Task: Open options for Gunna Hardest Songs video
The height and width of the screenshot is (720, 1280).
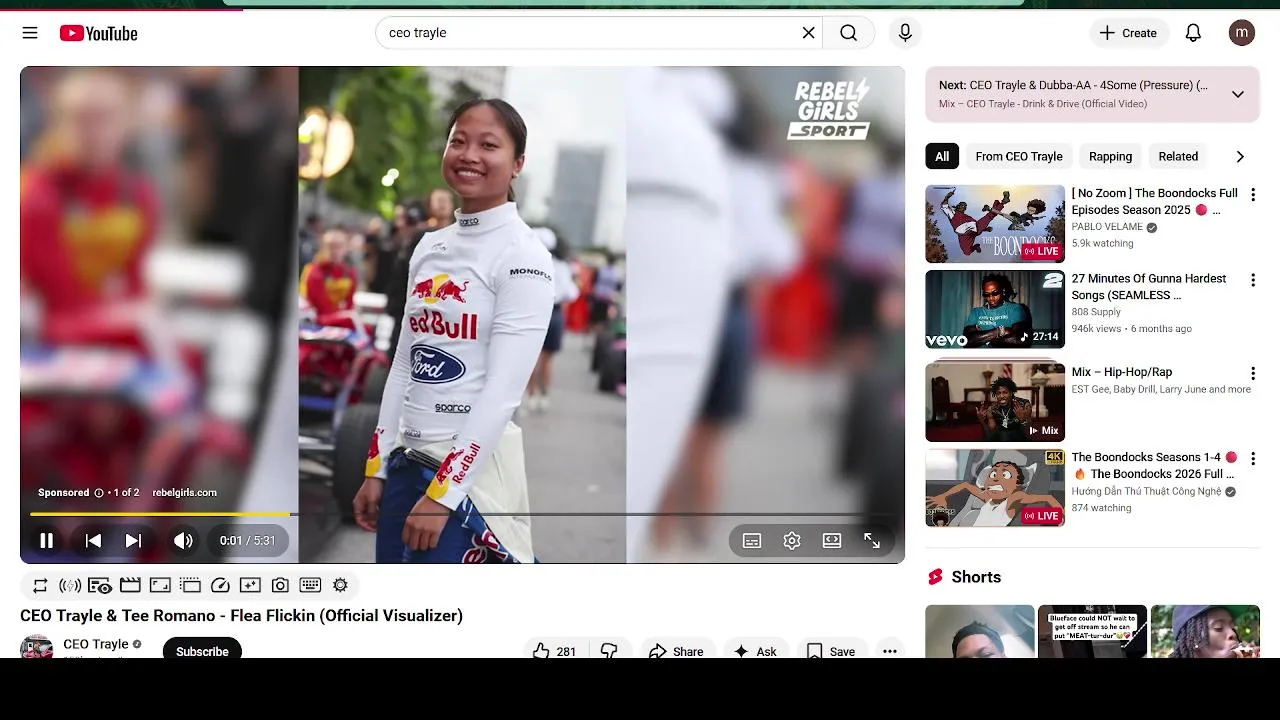Action: 1252,281
